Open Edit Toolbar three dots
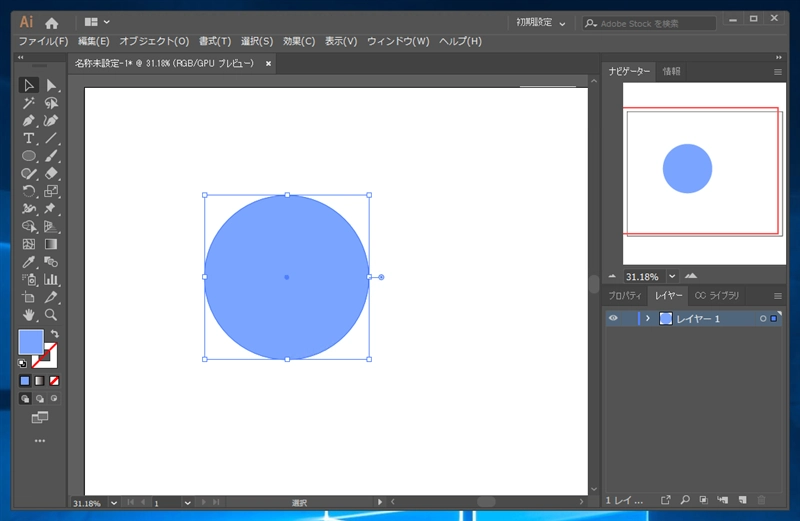Screen dimensions: 800x521 pos(40,440)
